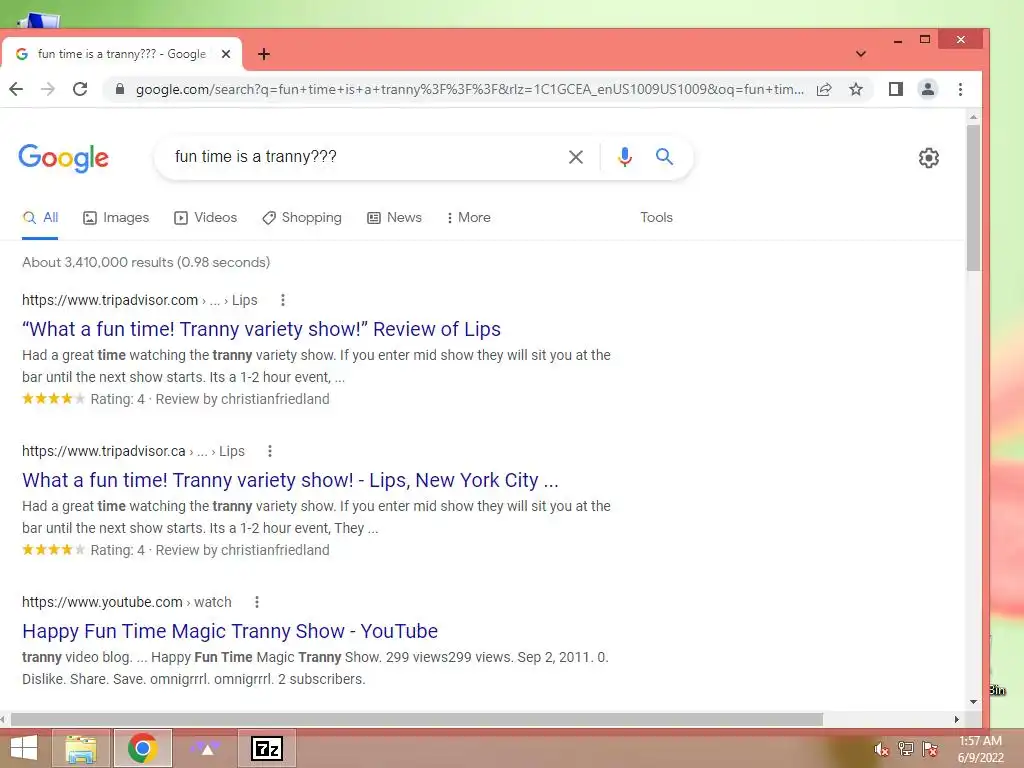This screenshot has width=1024, height=768.
Task: Click the https://www.tripadvisor.ca breadcrumb
Action: pos(104,451)
